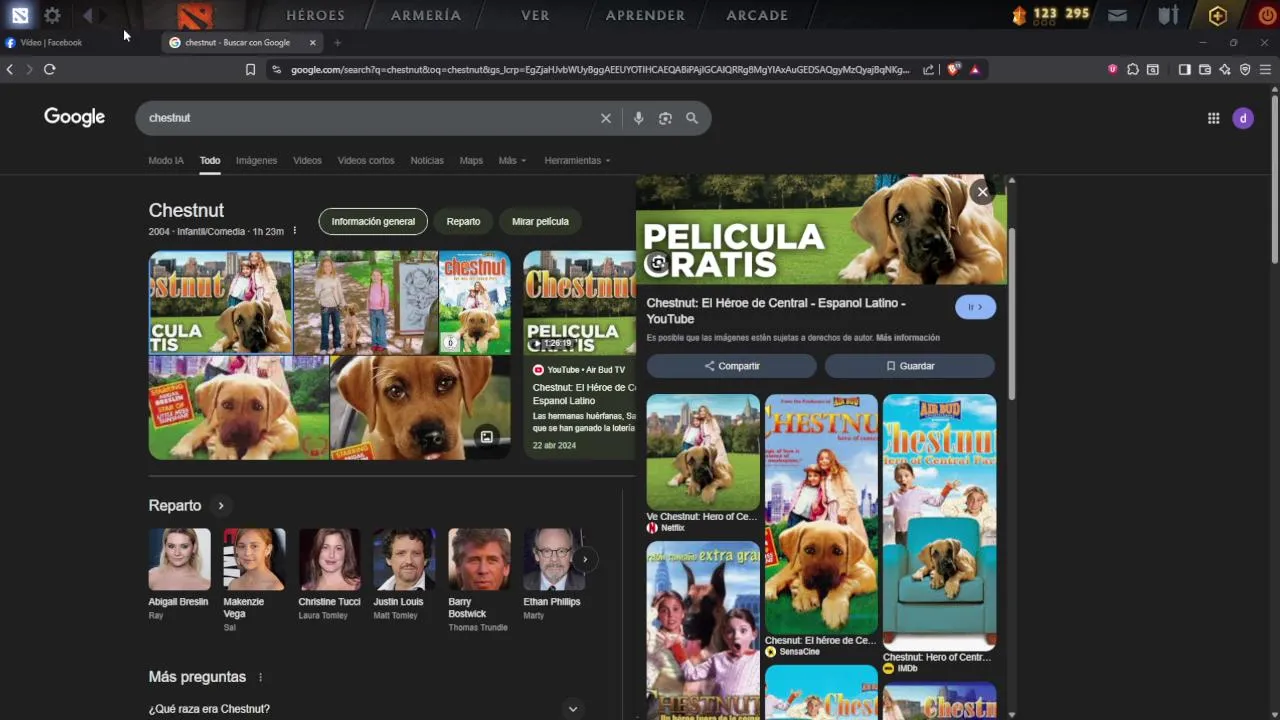
Task: Switch to Videos cortos tab
Action: pyautogui.click(x=366, y=160)
